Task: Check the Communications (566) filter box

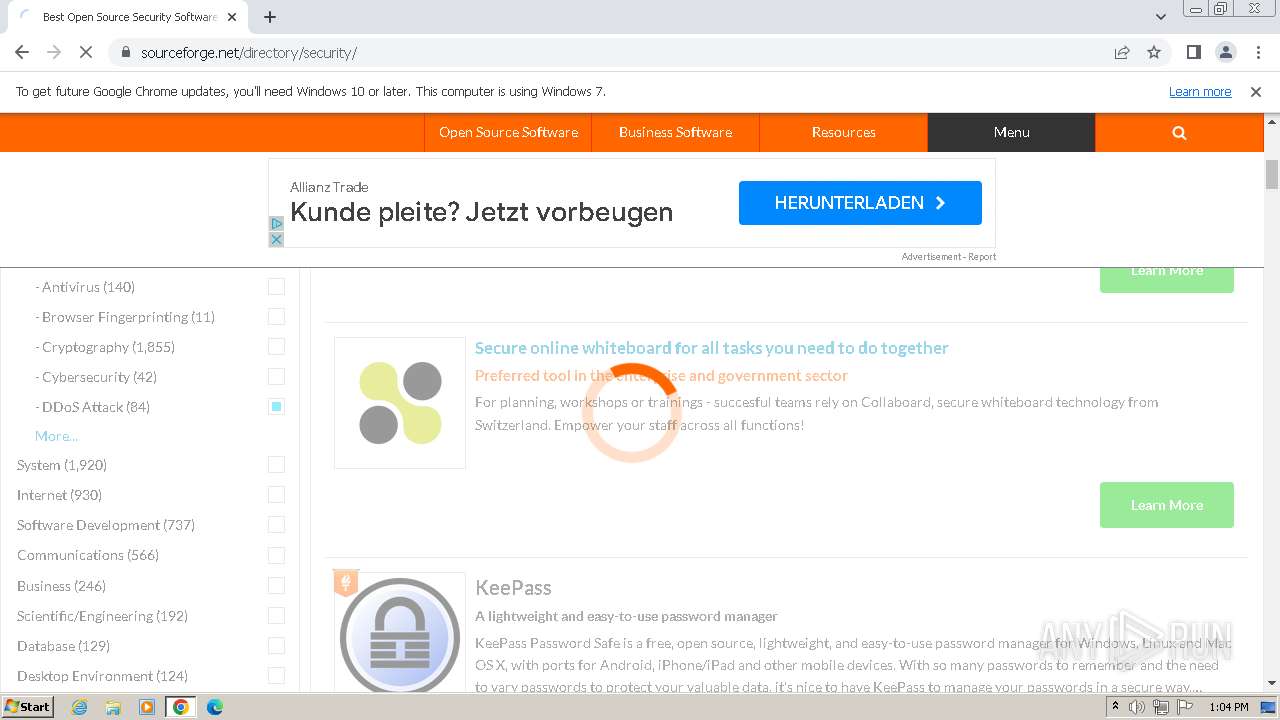Action: click(x=277, y=555)
